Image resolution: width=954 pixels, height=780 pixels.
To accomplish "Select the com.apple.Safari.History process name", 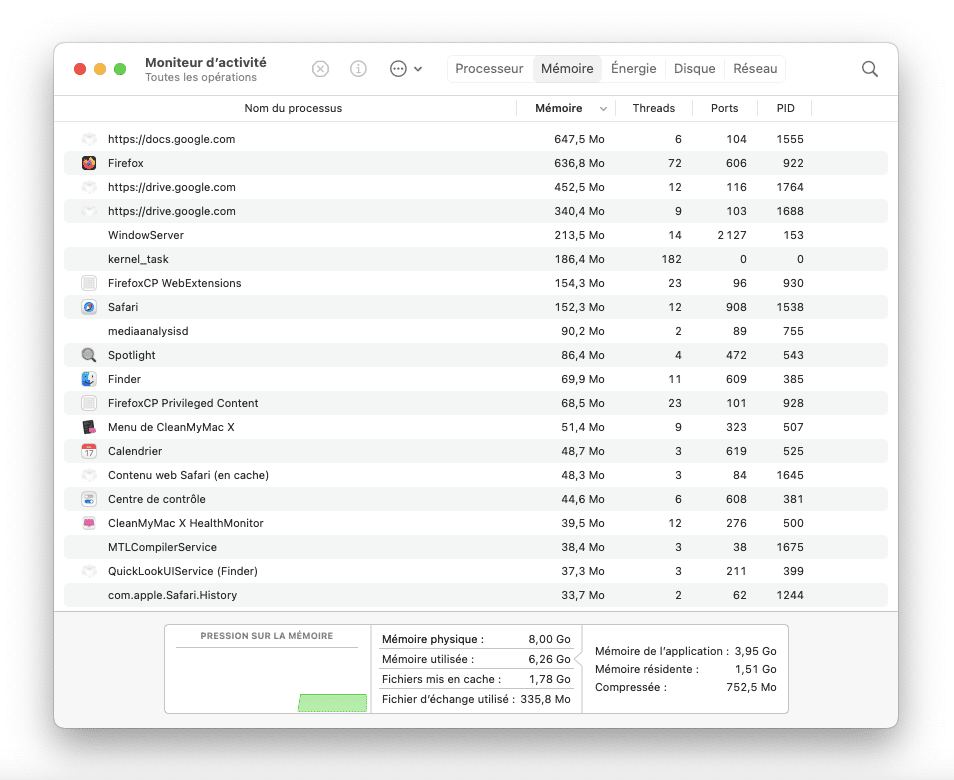I will 172,595.
